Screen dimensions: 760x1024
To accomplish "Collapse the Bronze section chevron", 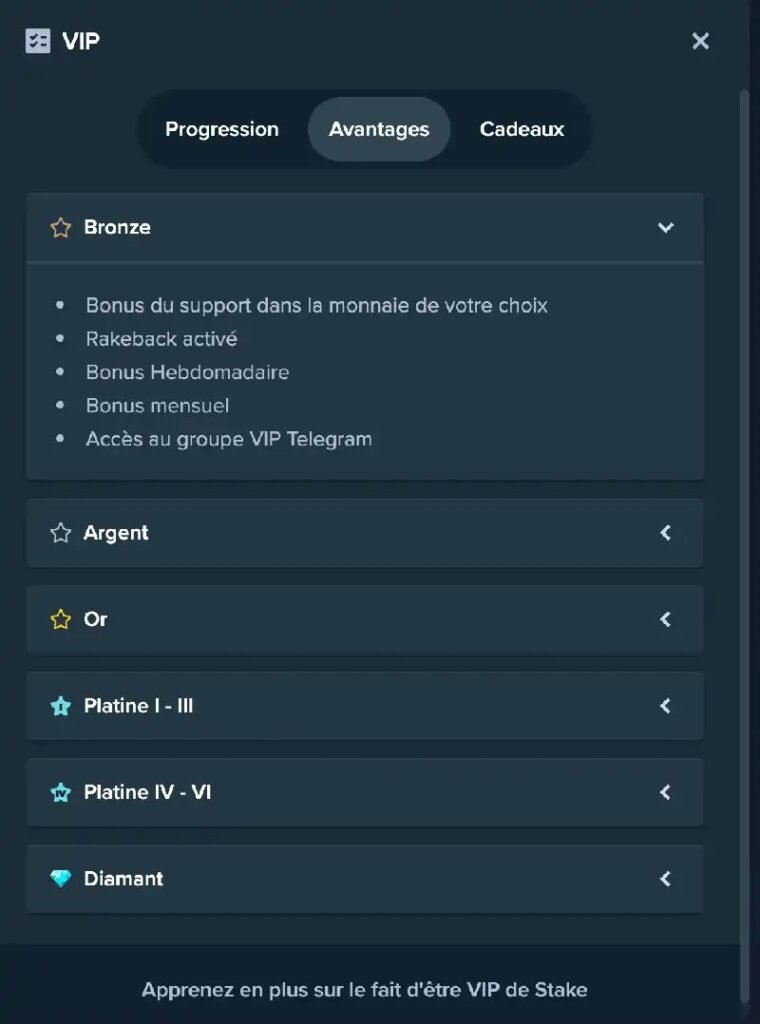I will point(665,227).
